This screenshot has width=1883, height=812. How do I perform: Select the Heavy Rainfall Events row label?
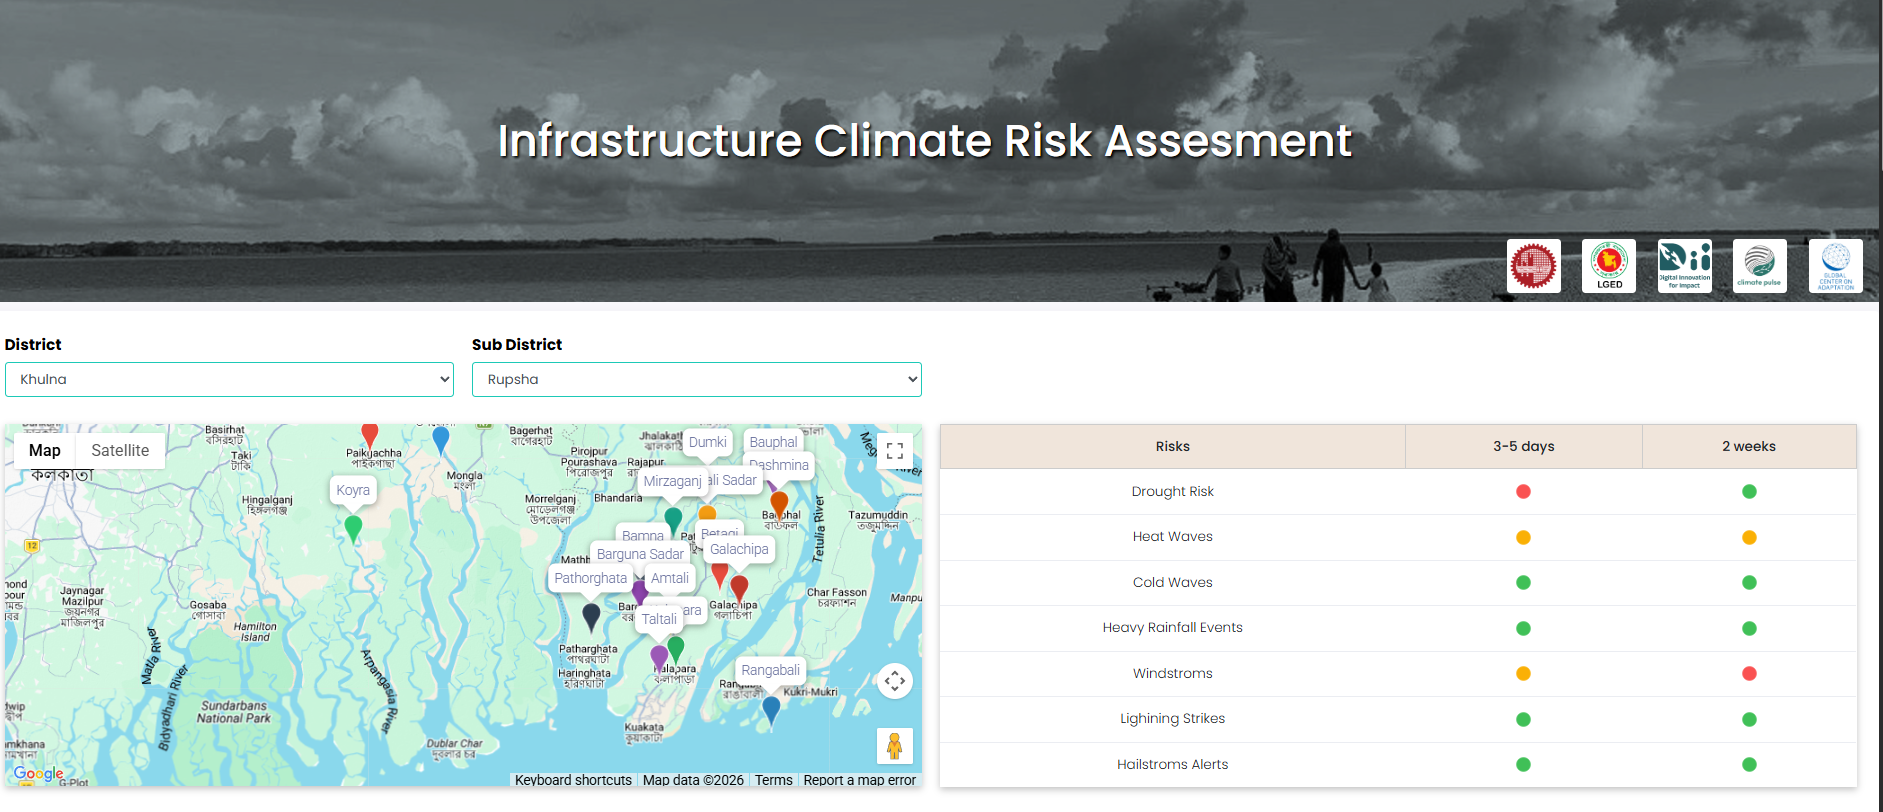(1172, 627)
